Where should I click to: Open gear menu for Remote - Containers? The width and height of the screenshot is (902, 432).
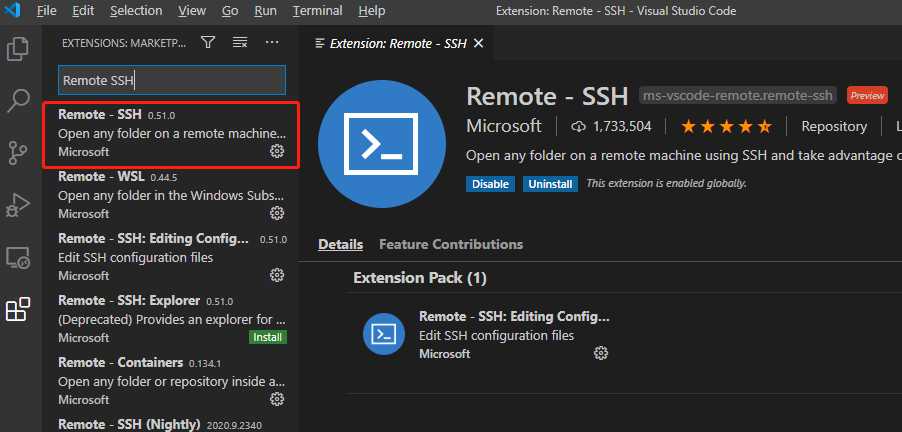[x=277, y=399]
